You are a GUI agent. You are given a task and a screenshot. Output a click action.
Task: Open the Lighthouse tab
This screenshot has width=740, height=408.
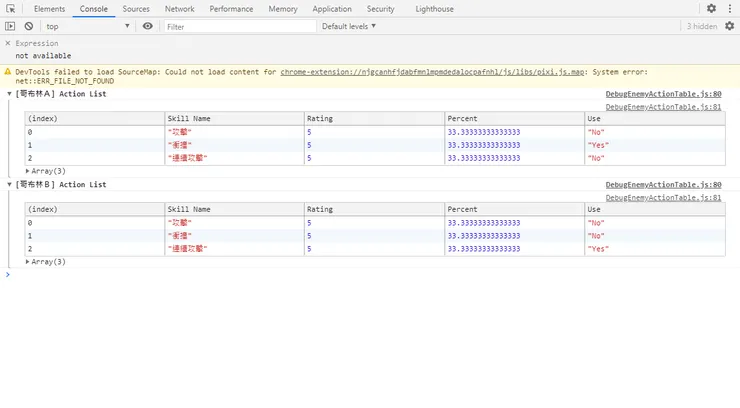[434, 9]
